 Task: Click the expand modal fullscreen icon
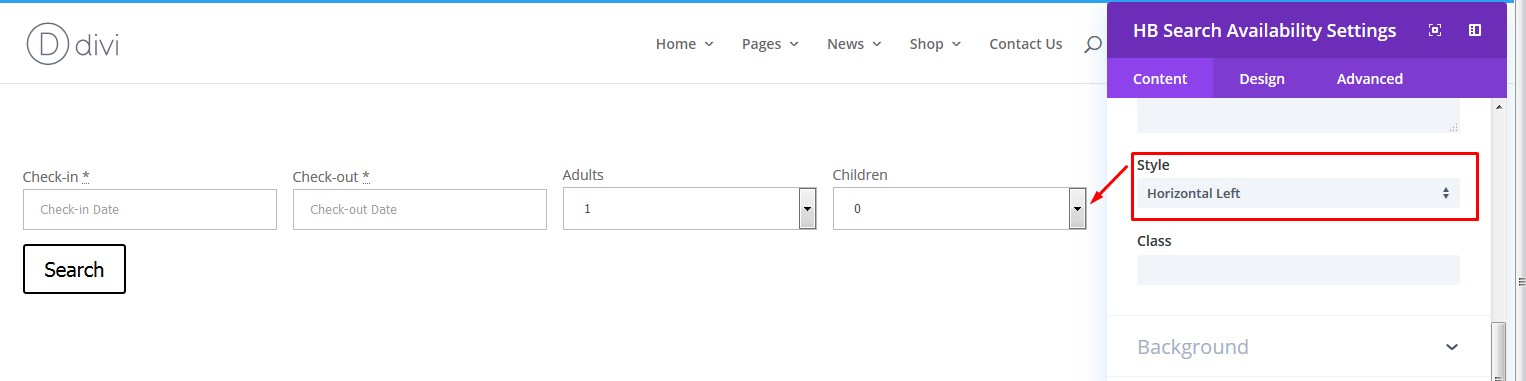click(1435, 30)
